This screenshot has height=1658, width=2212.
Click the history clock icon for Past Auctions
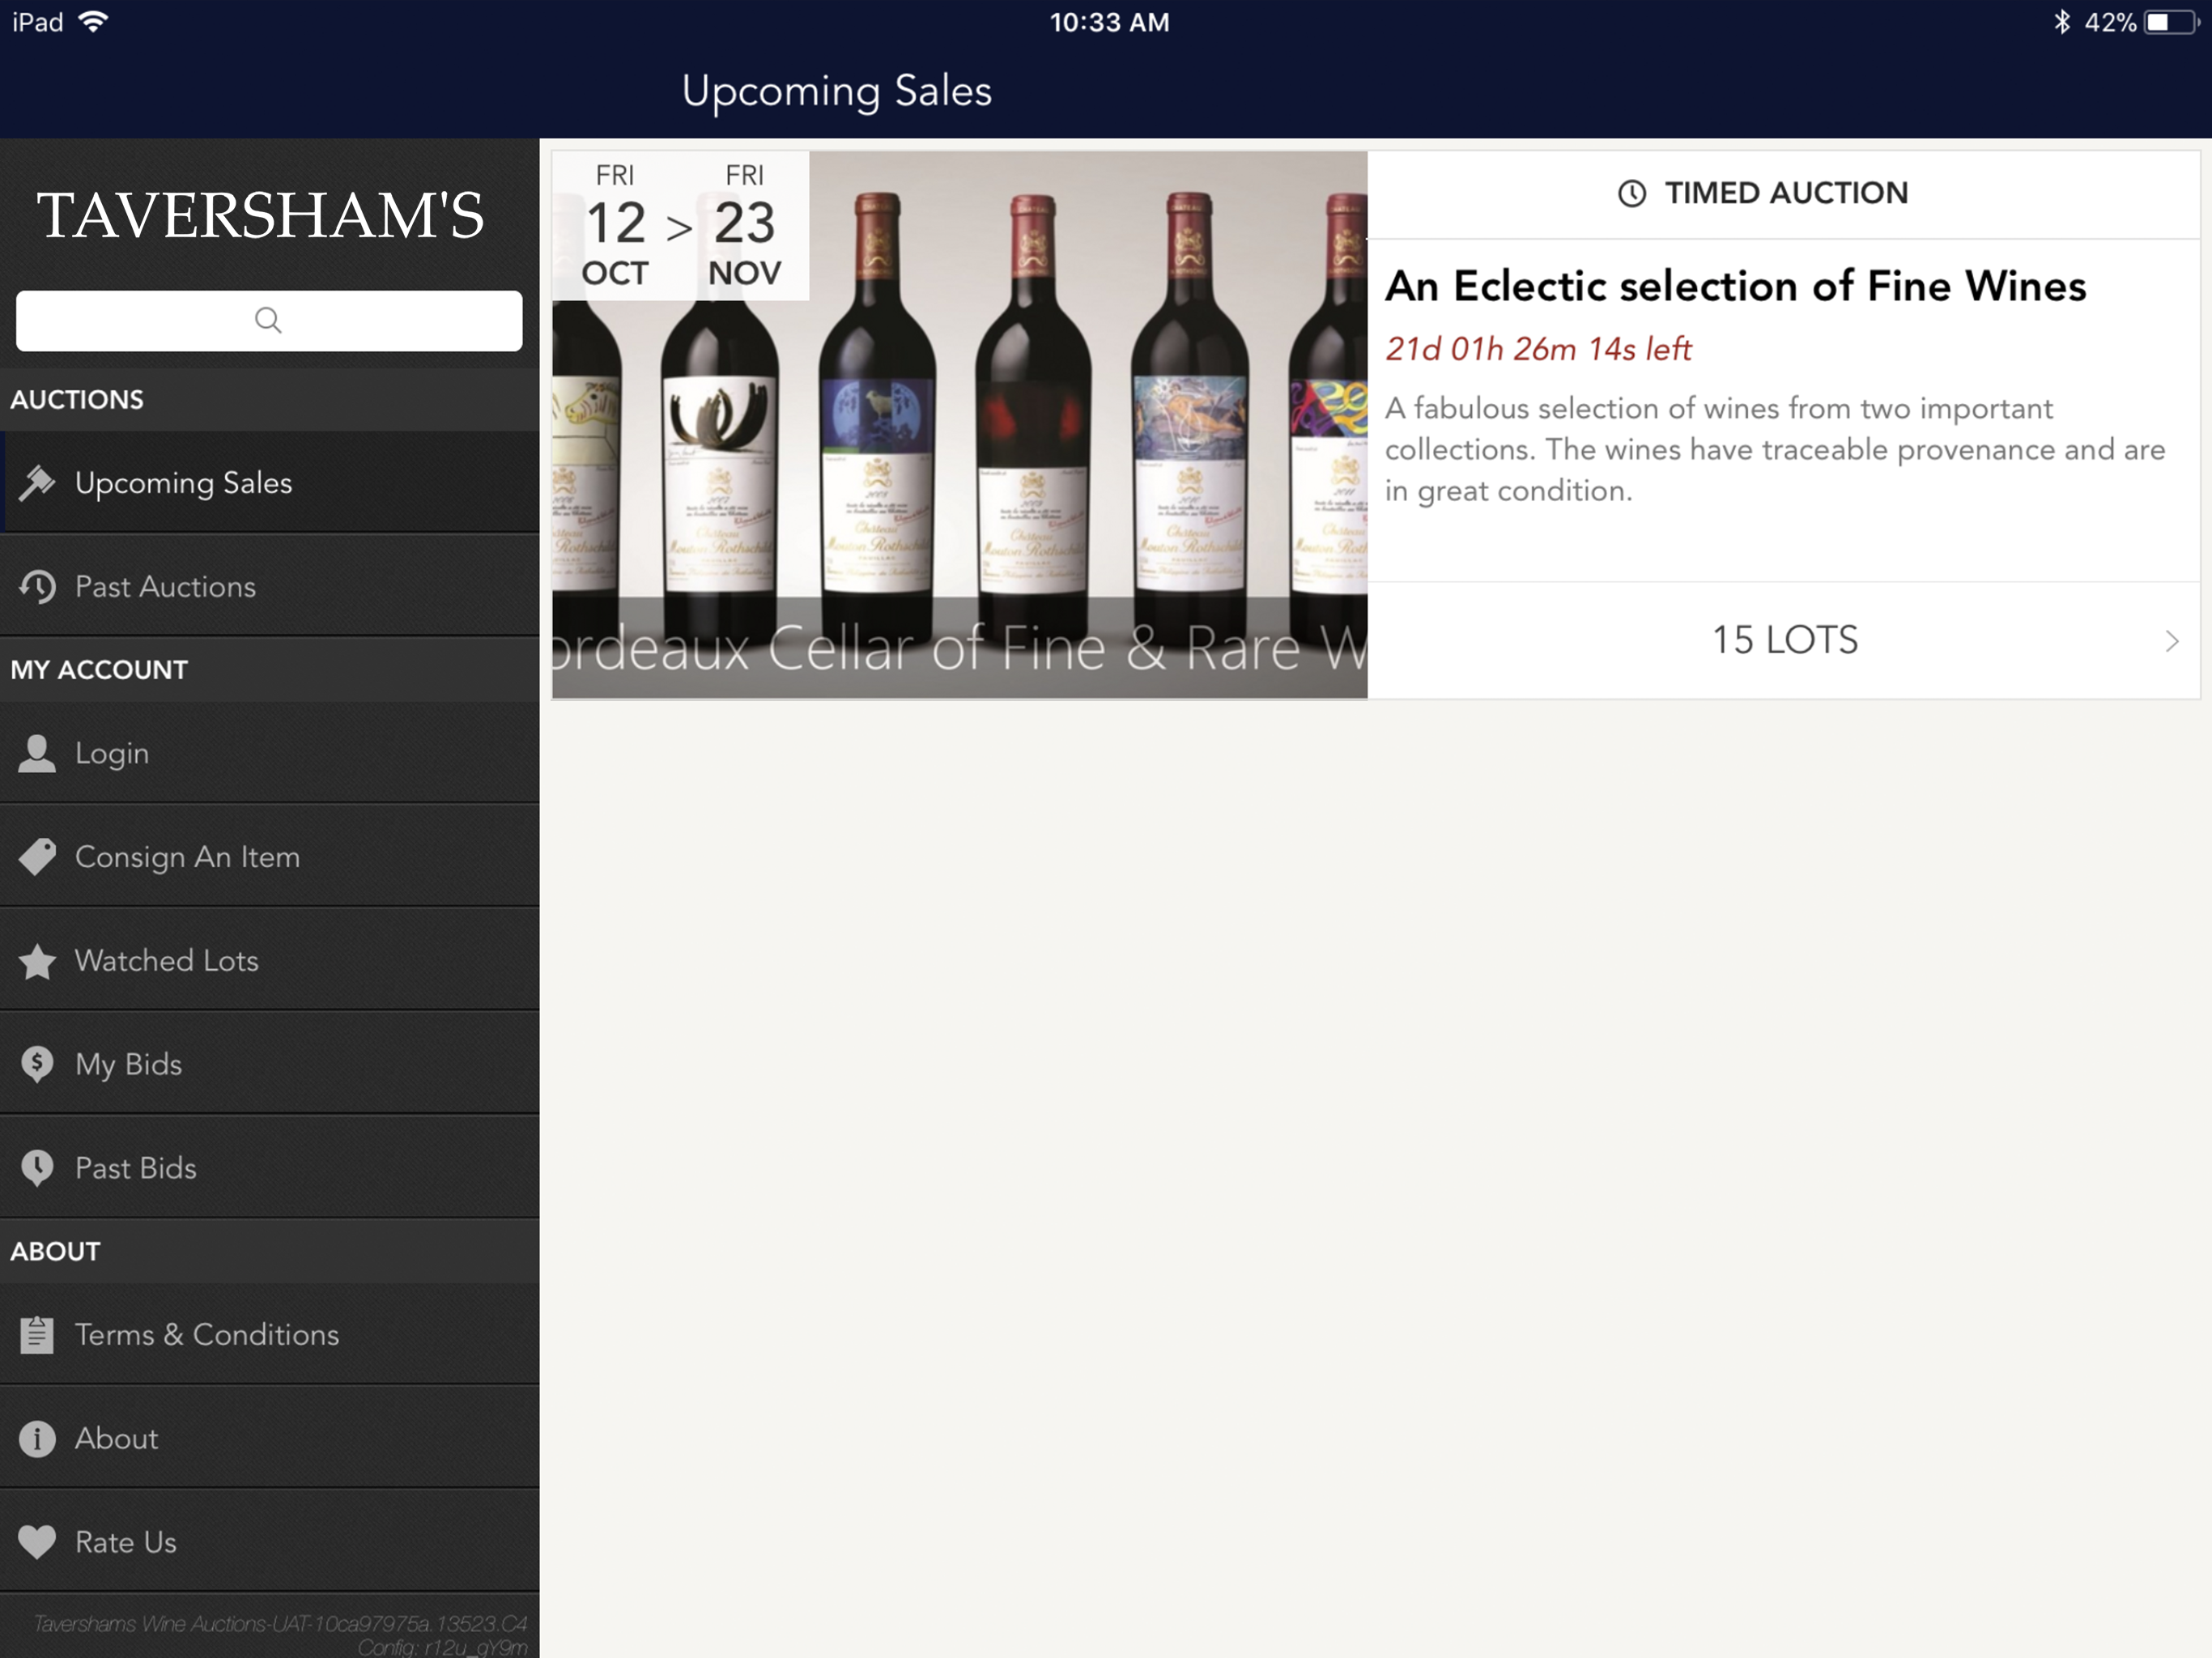tap(37, 587)
